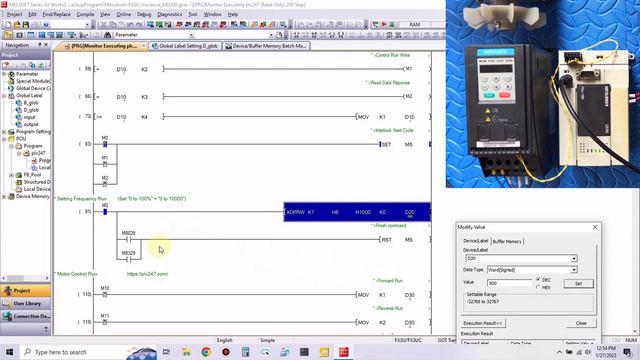Click the Local Device Comment tree icon
The image size is (640, 360).
pos(19,189)
